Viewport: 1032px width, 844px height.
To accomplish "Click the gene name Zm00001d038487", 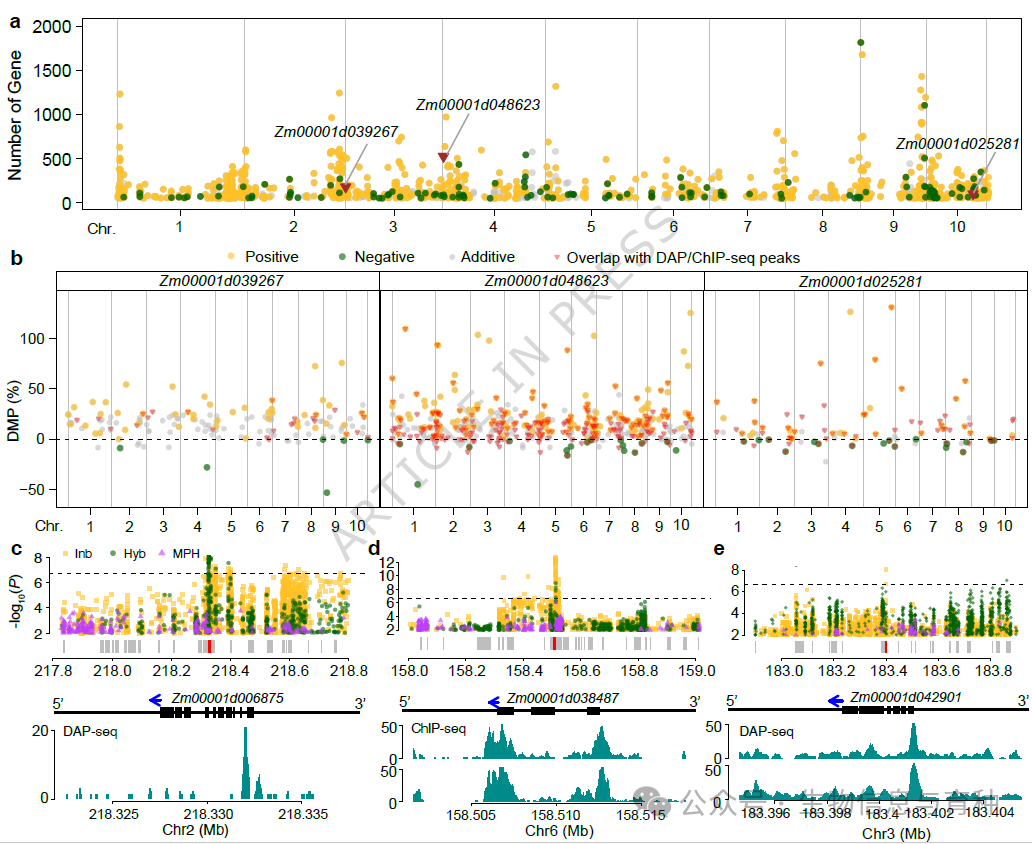I will click(563, 698).
